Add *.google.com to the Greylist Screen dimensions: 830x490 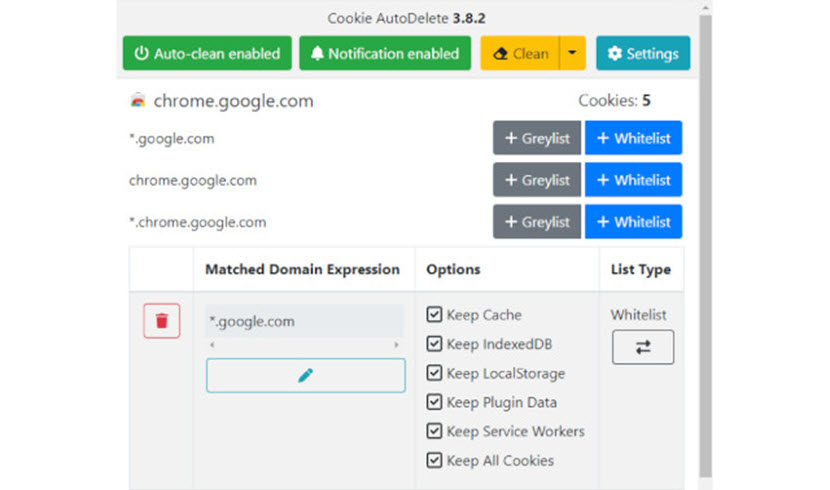537,138
